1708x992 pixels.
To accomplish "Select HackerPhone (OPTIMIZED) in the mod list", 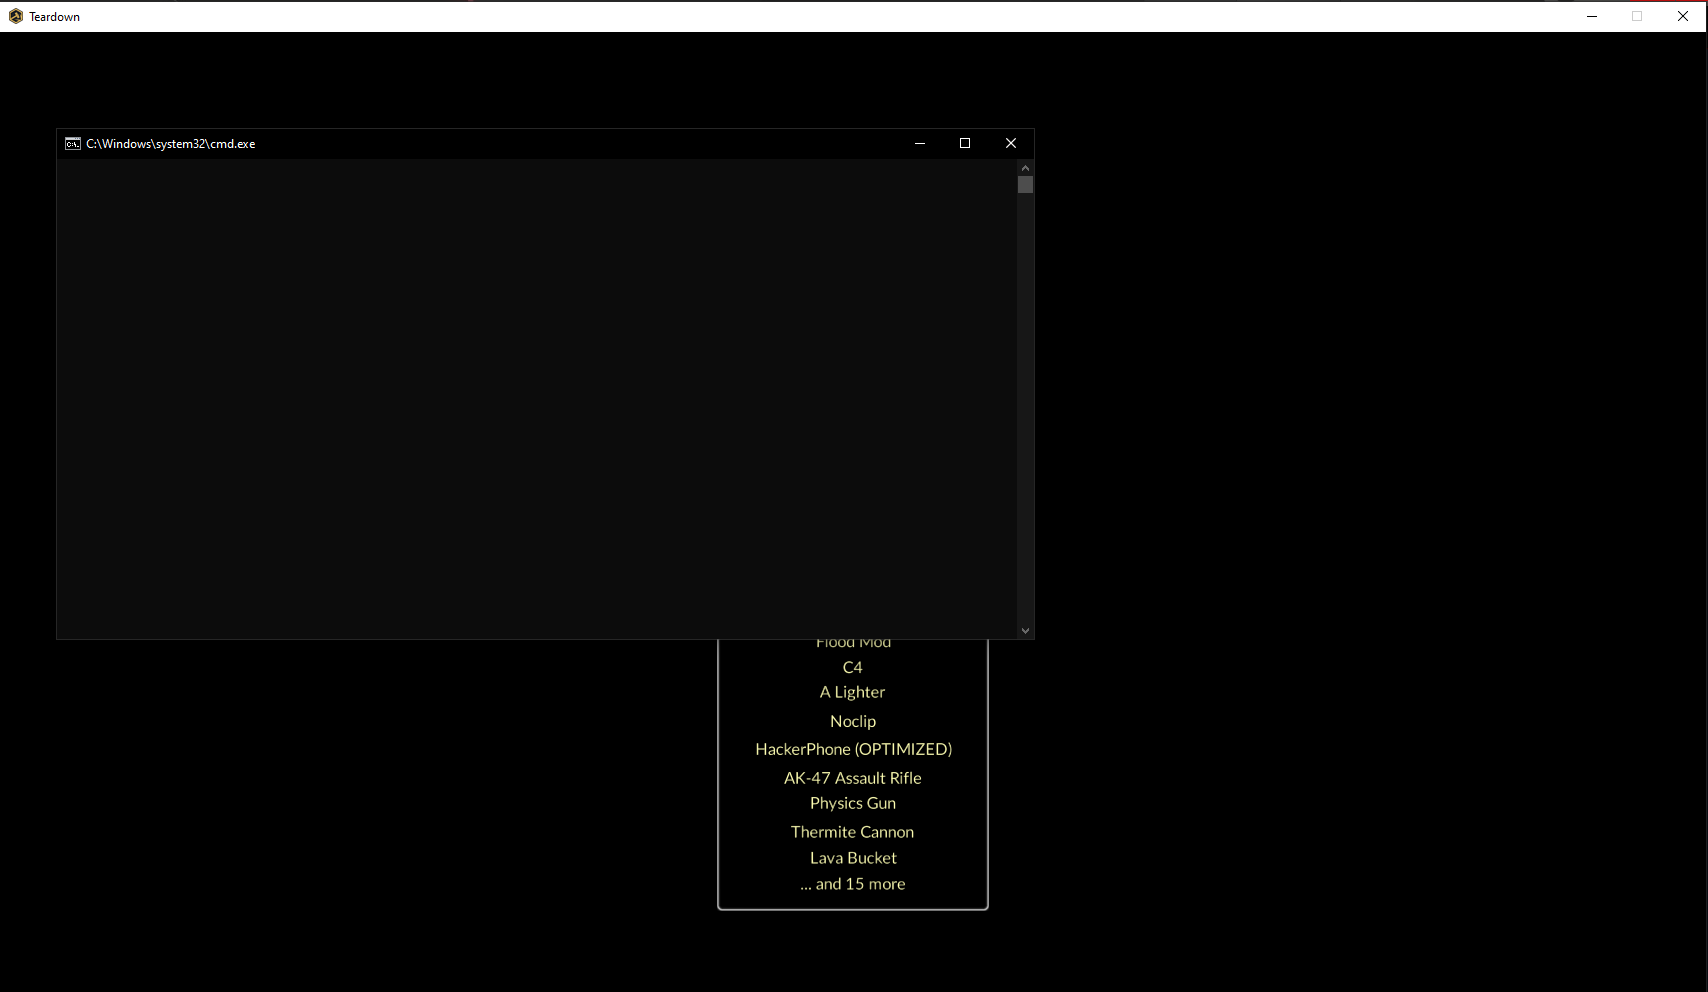I will tap(852, 748).
